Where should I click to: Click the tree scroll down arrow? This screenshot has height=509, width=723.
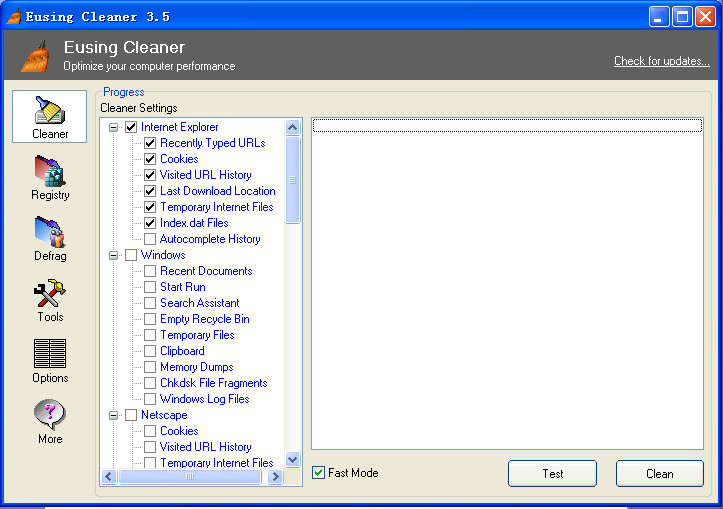(292, 460)
